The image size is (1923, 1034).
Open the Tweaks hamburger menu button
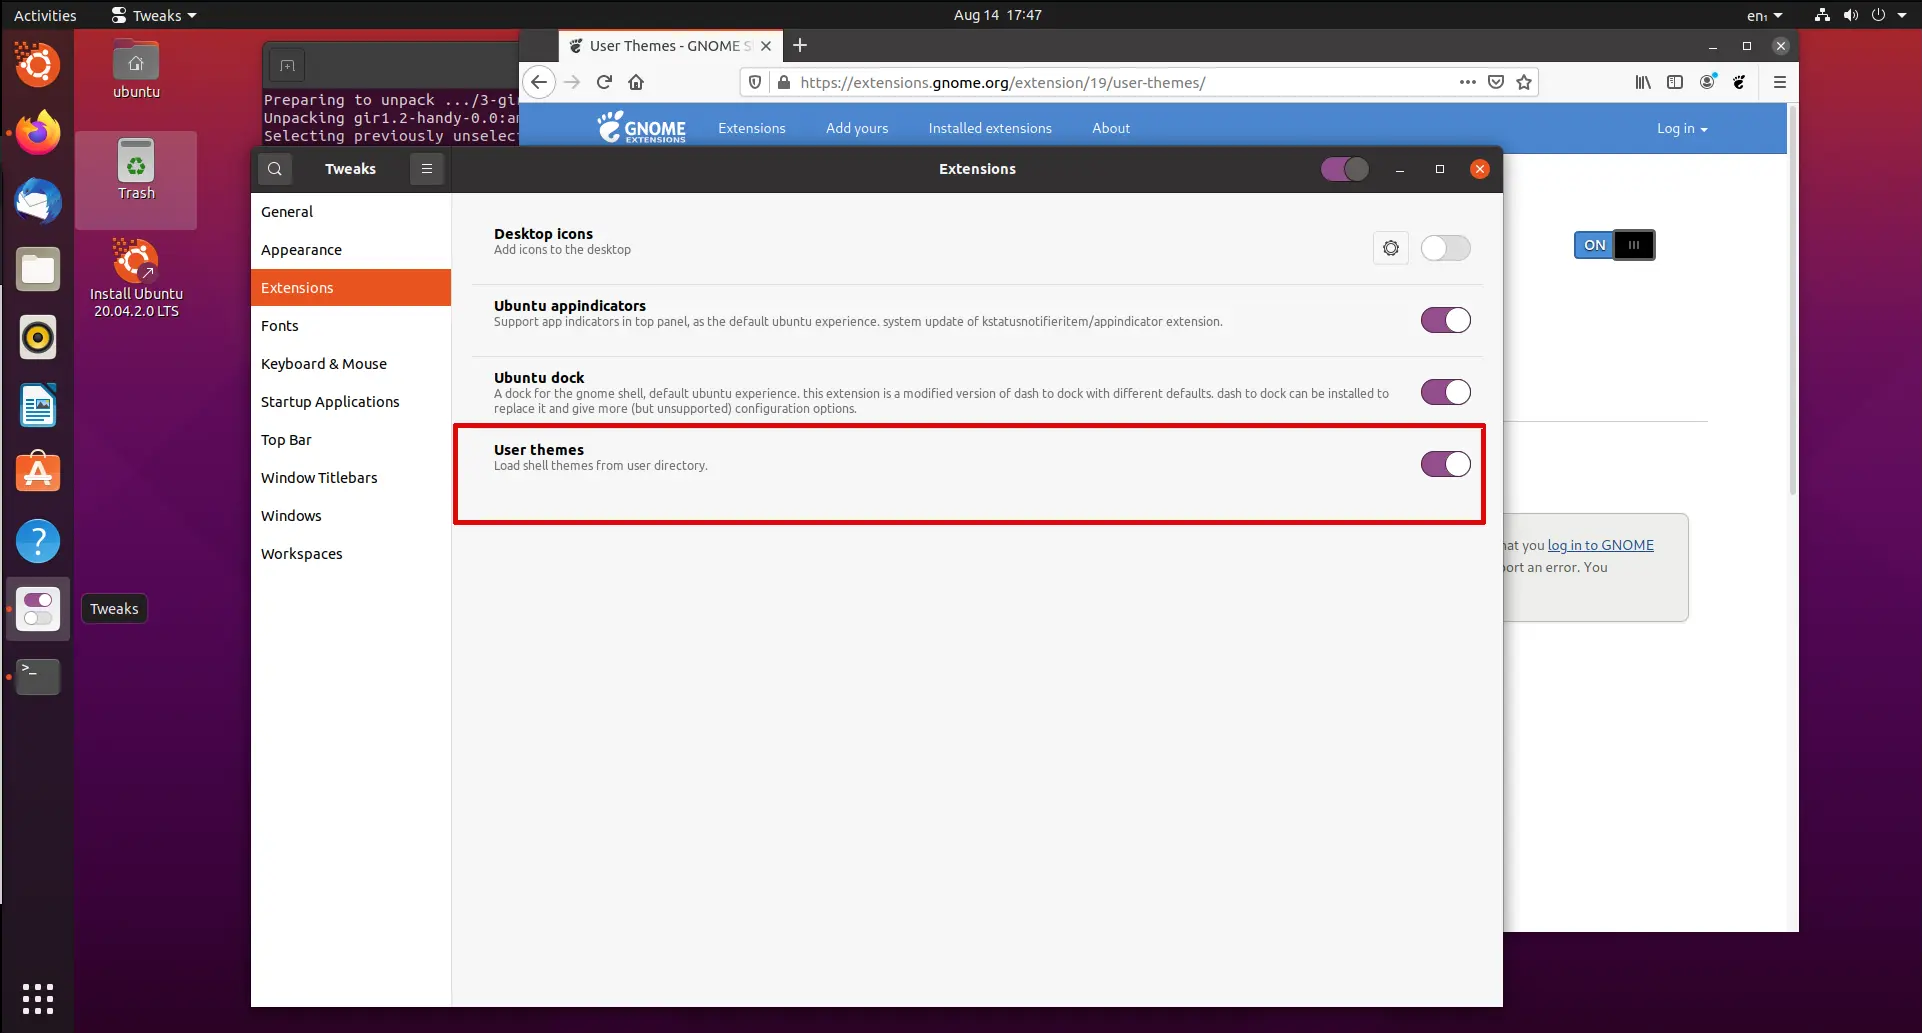(427, 169)
